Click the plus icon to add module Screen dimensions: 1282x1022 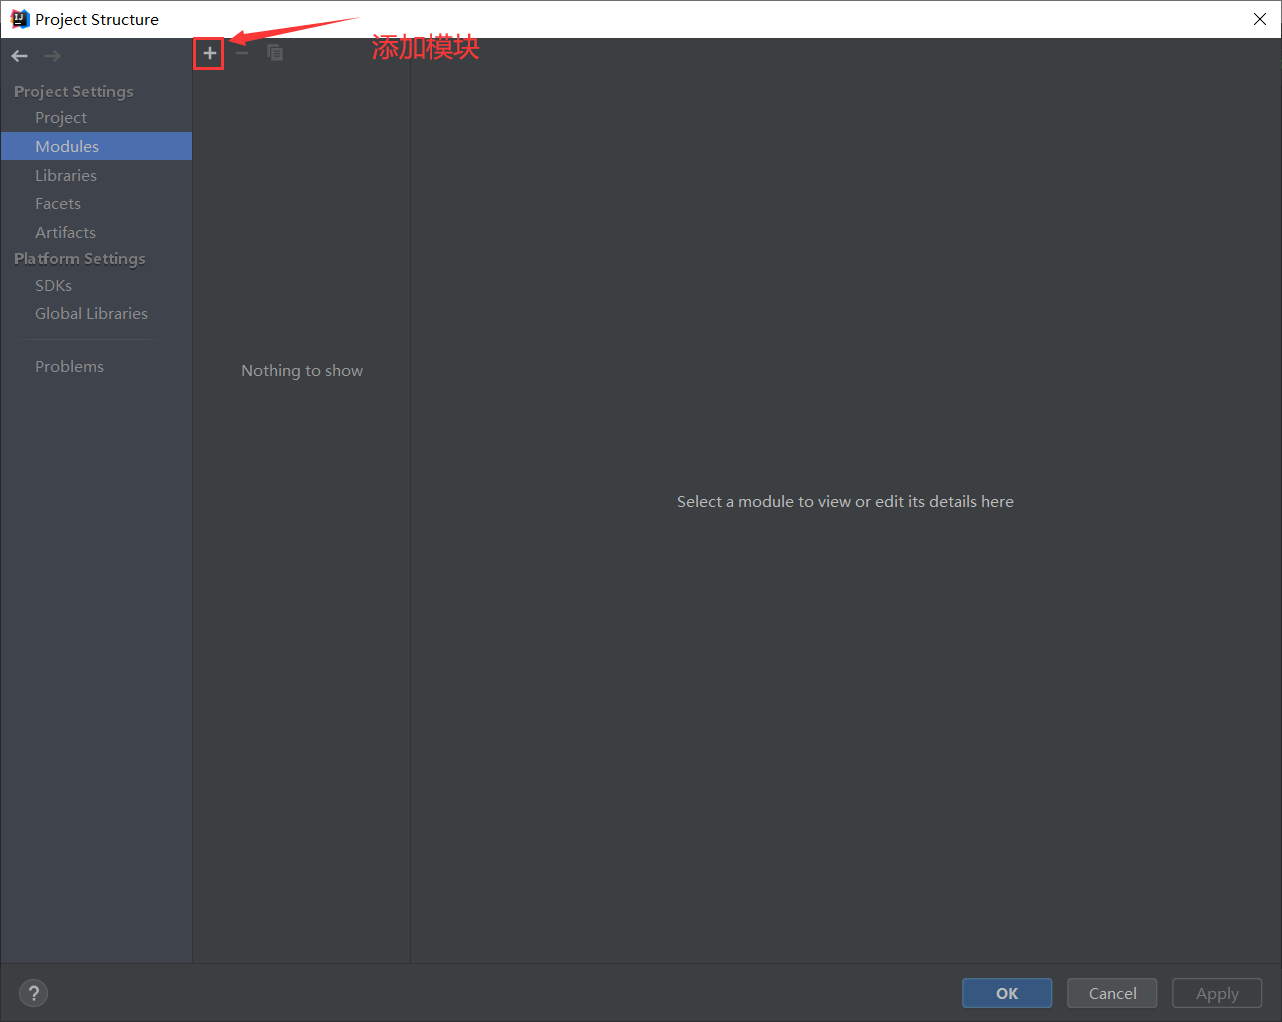click(x=209, y=54)
